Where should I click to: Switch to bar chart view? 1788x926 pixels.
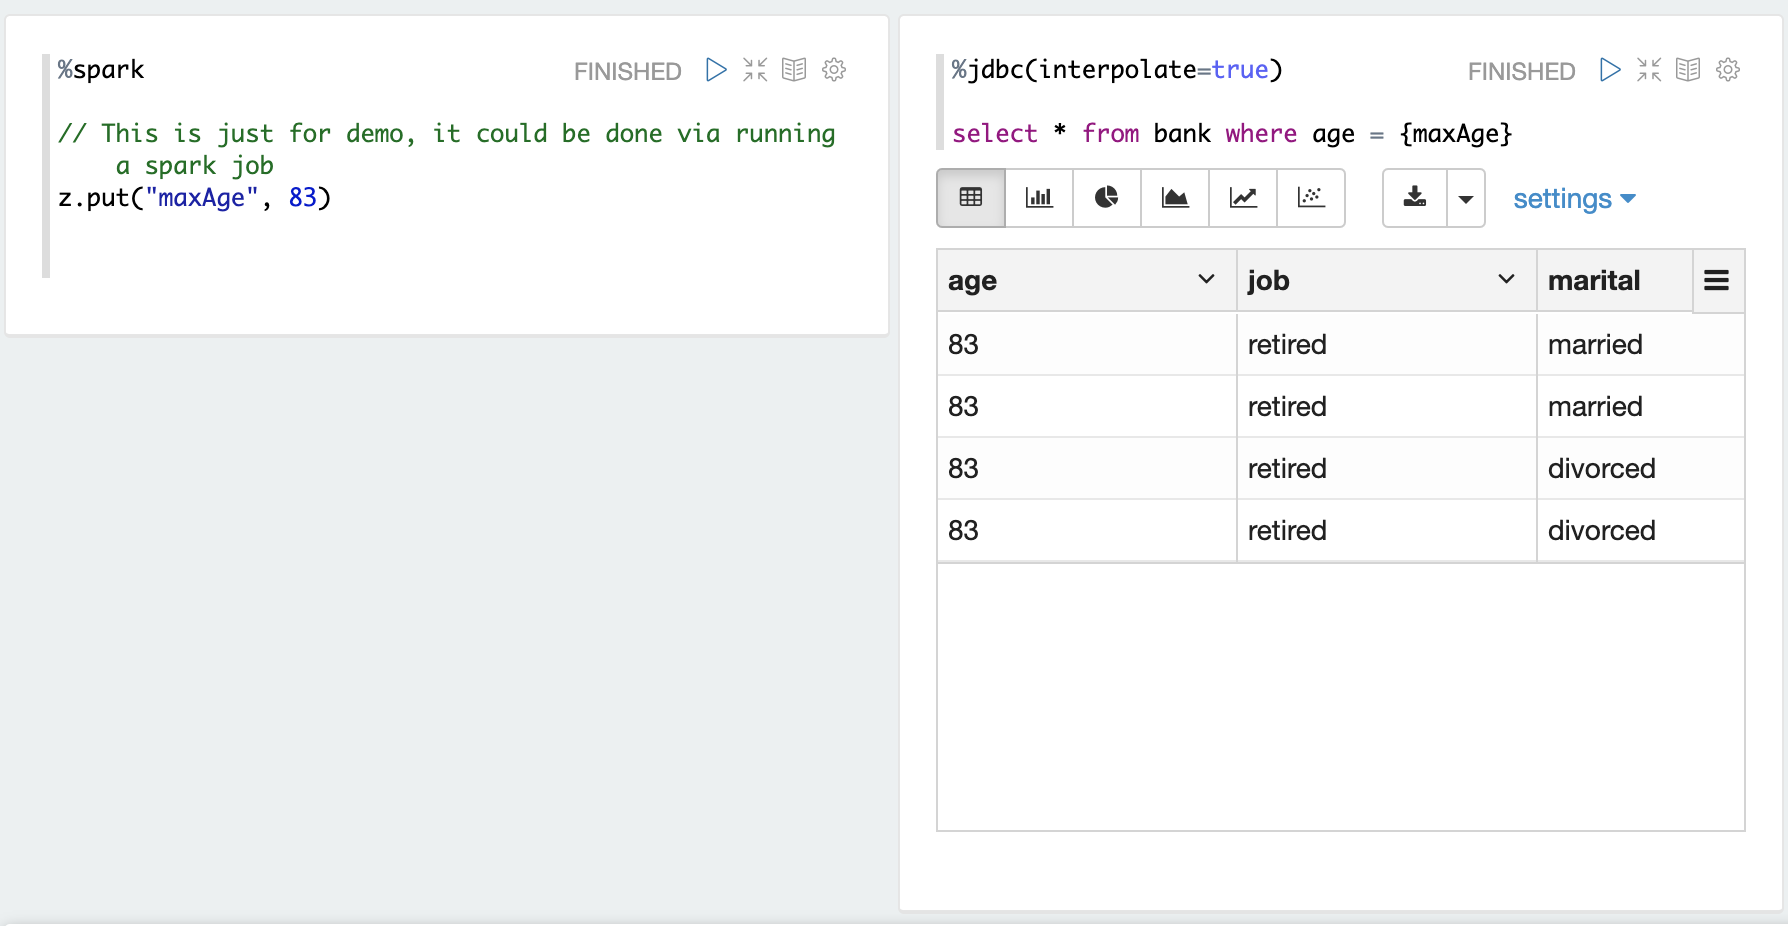coord(1039,198)
